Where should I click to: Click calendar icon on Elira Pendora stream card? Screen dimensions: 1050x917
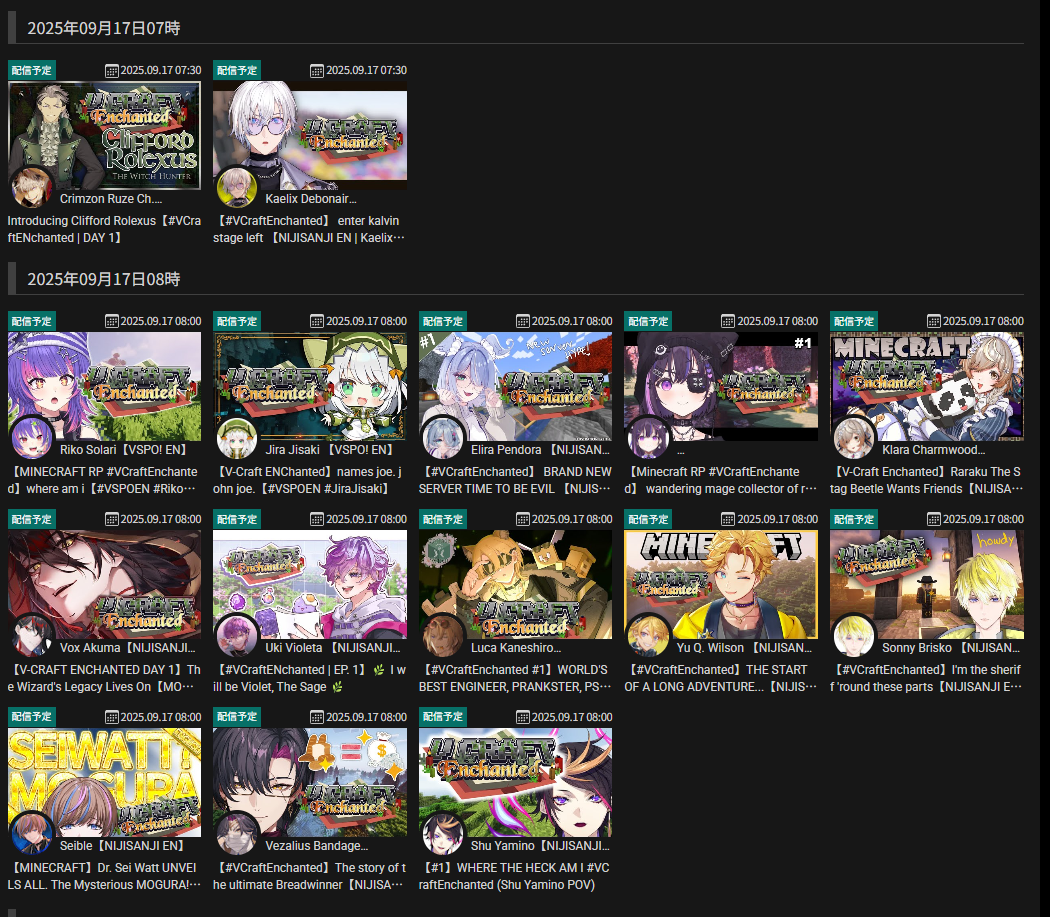click(x=522, y=322)
